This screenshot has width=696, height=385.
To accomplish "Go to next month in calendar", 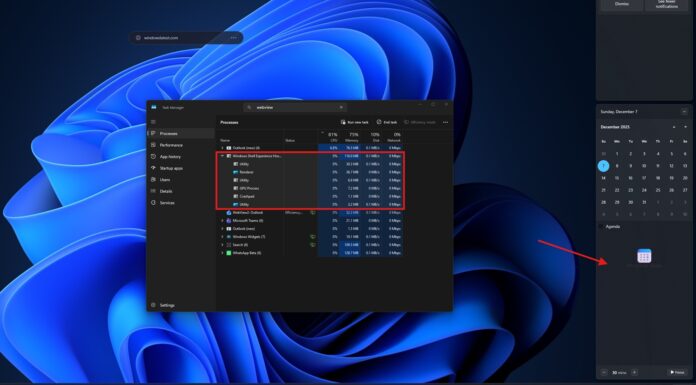I will [x=685, y=127].
